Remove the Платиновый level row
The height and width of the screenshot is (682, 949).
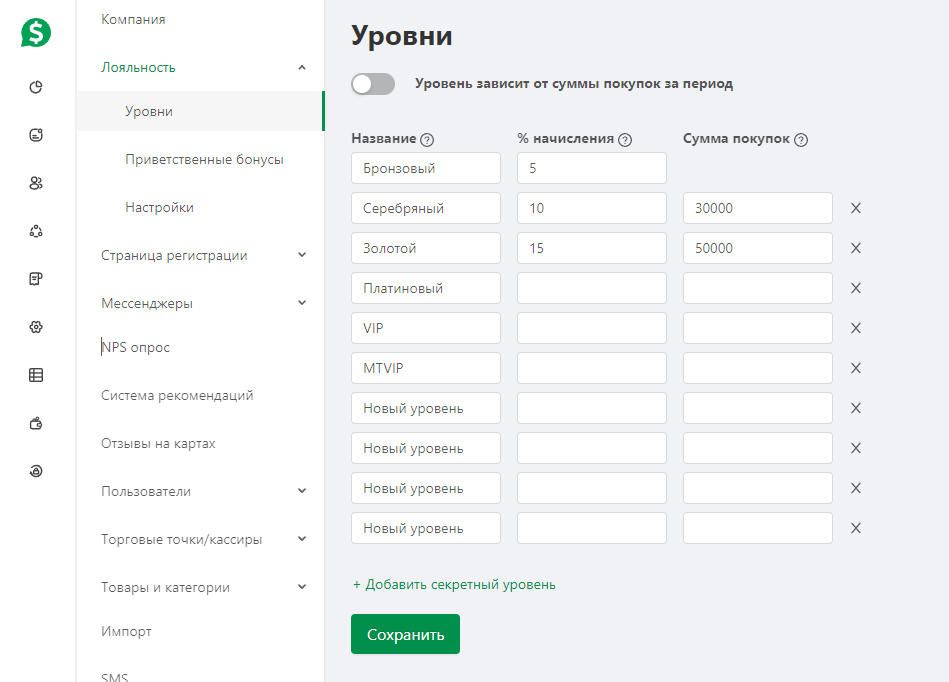856,288
